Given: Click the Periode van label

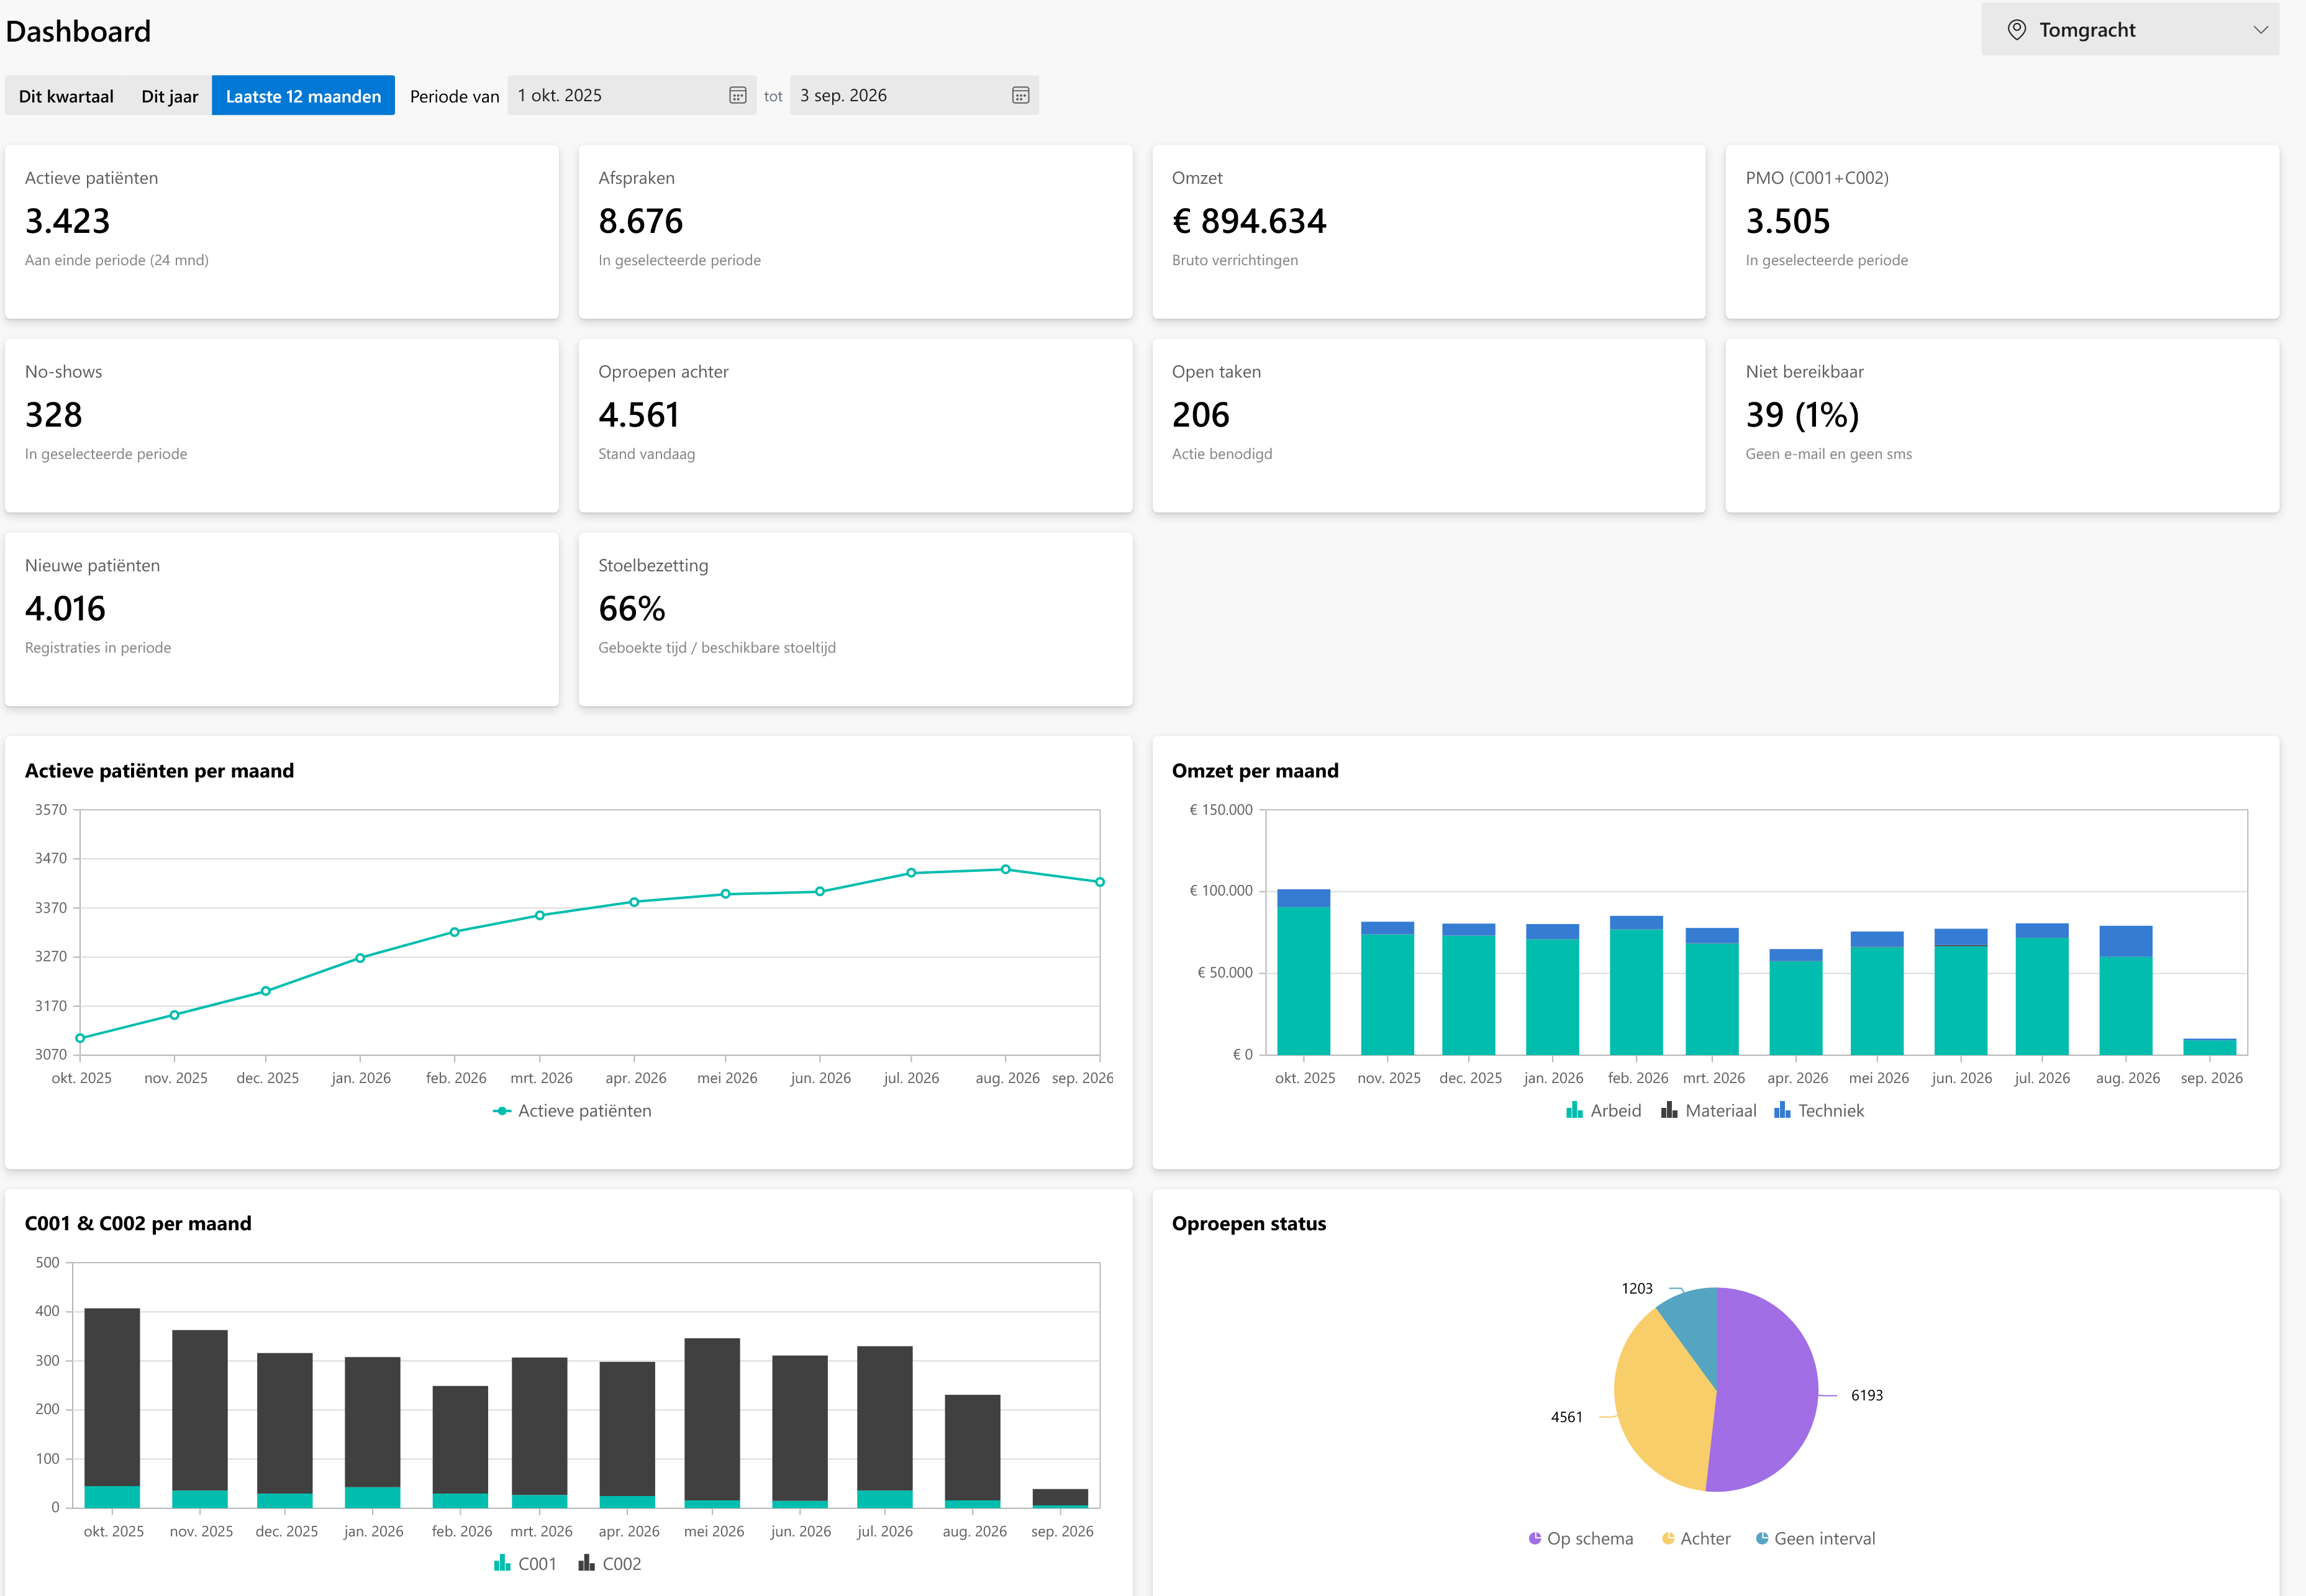Looking at the screenshot, I should (x=455, y=96).
